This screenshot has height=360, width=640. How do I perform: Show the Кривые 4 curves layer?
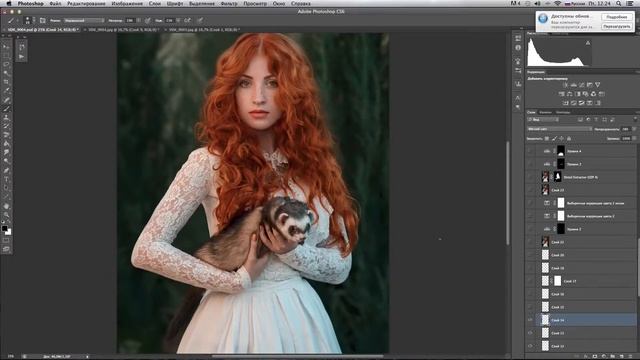[x=530, y=151]
